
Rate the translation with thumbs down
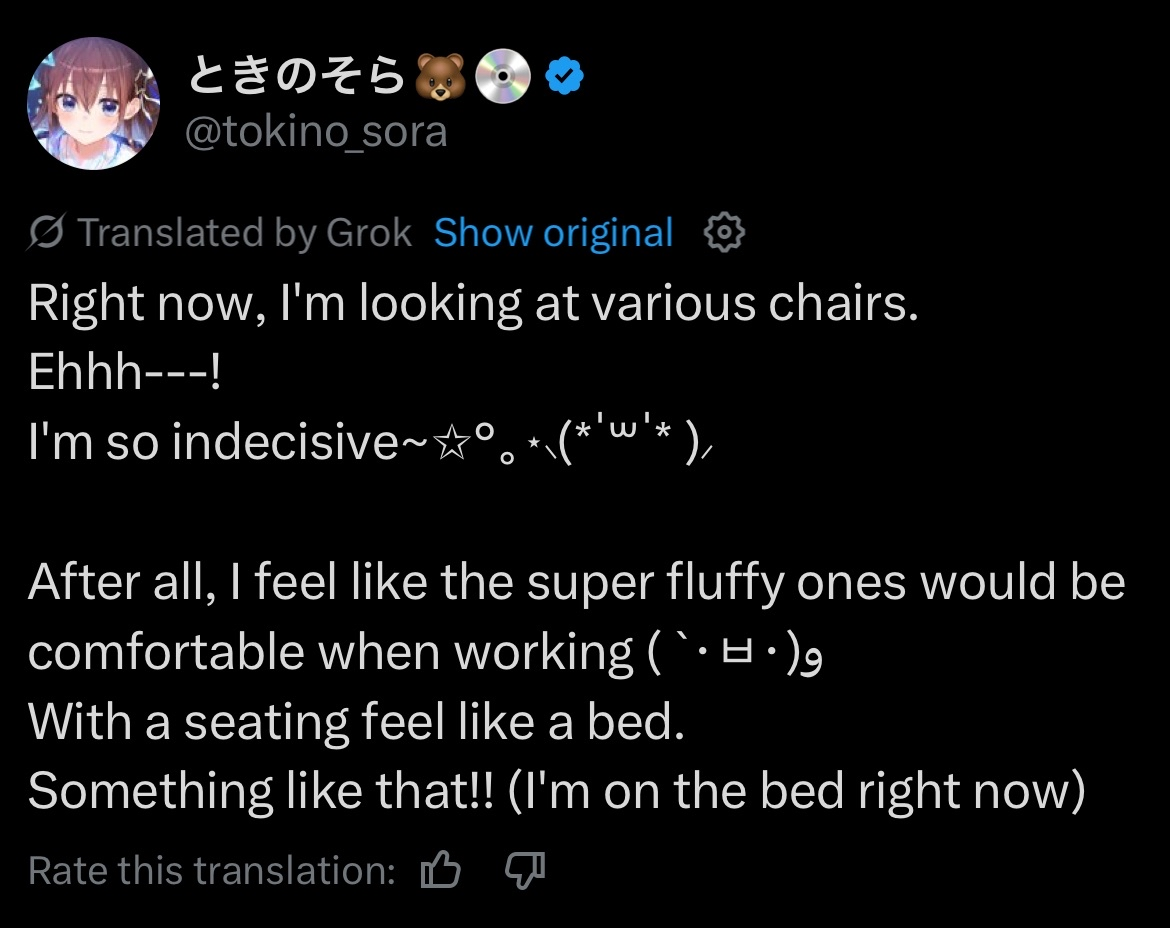point(524,870)
